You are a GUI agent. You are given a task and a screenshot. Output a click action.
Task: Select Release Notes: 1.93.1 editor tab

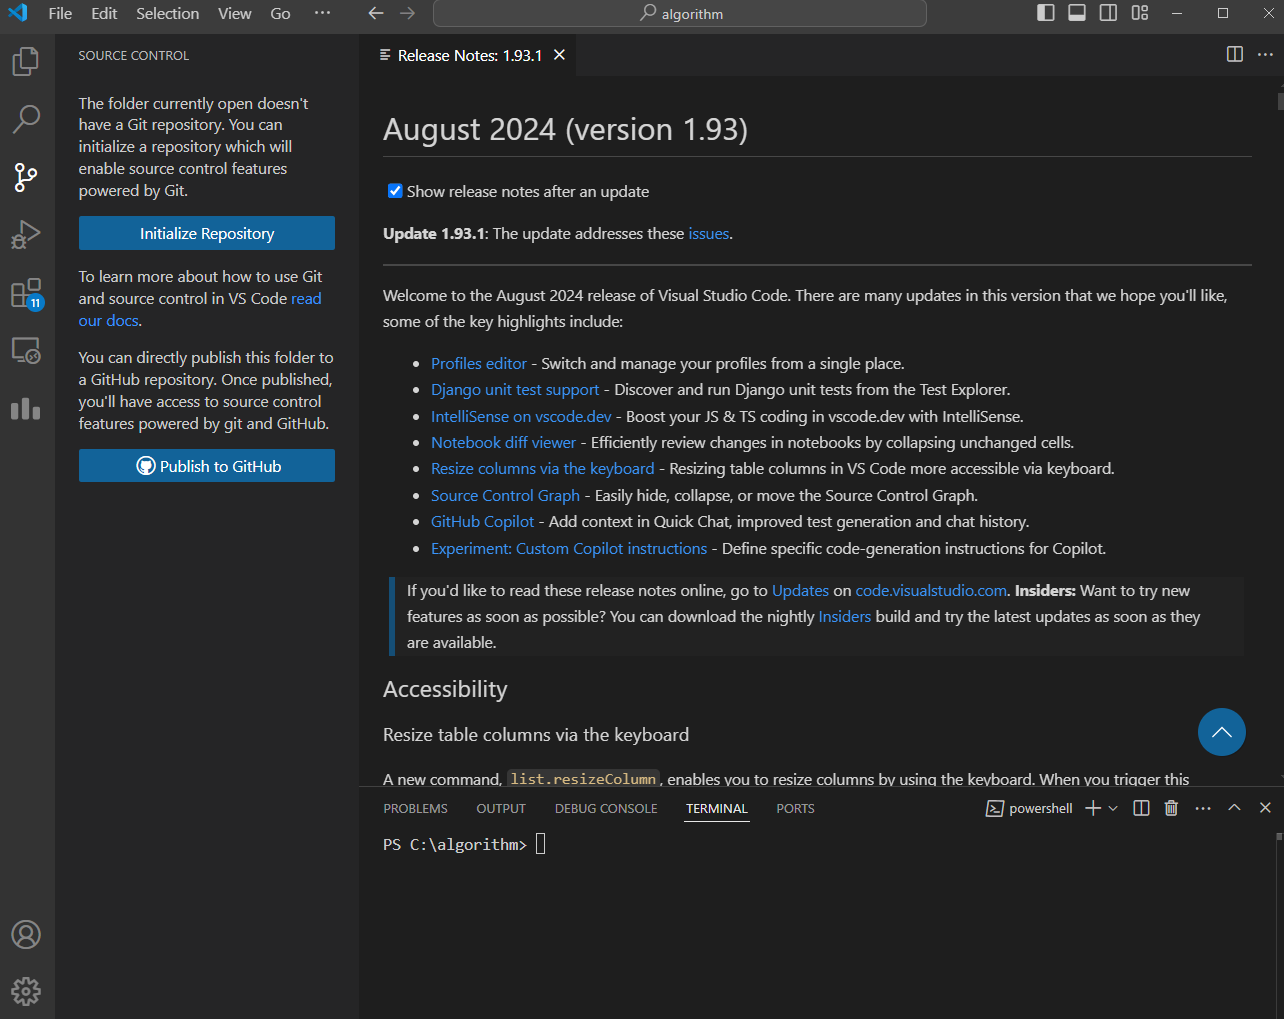click(468, 55)
